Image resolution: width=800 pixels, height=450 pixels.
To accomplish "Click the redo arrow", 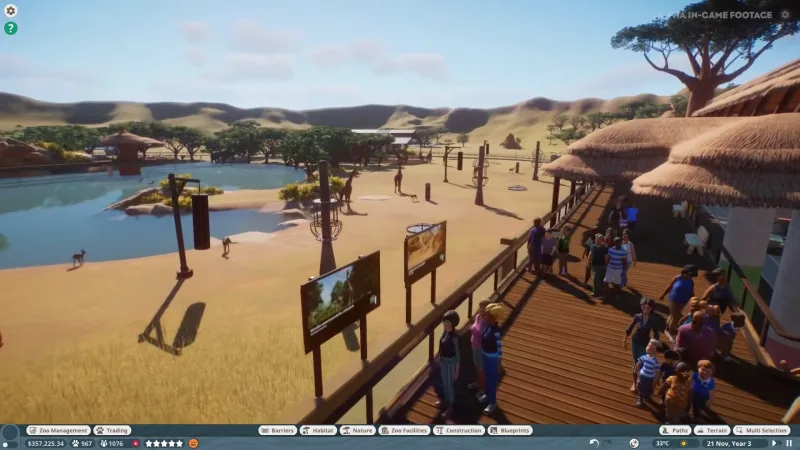I will click(608, 443).
